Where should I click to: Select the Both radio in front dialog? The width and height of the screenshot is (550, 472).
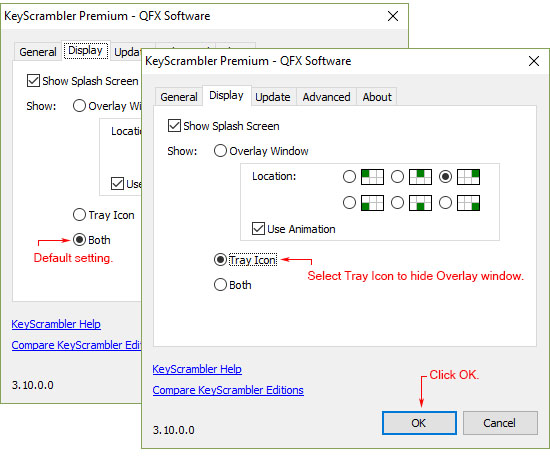click(220, 284)
